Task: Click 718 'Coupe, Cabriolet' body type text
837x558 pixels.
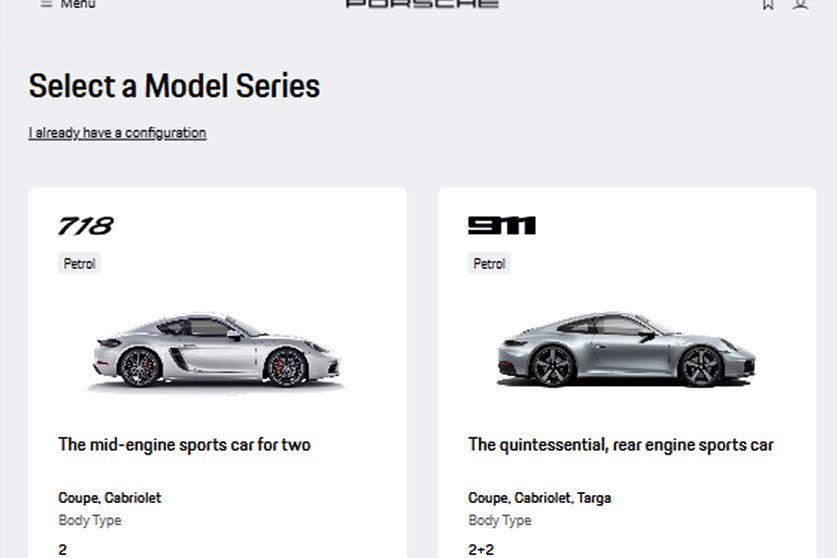Action: tap(110, 498)
